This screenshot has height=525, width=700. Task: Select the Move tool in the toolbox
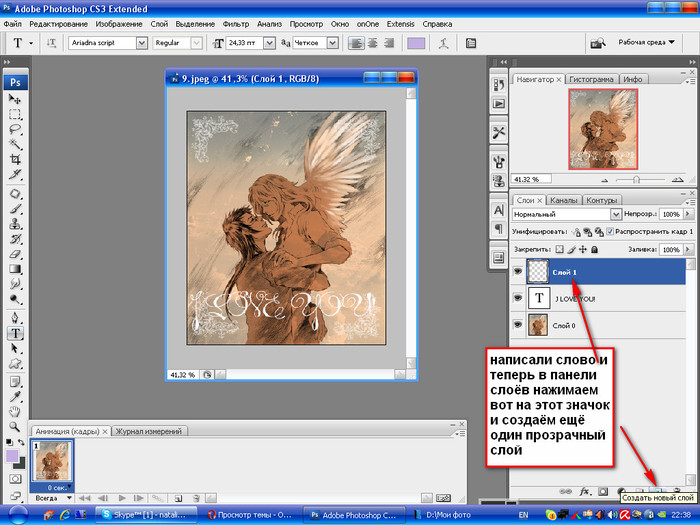[16, 100]
